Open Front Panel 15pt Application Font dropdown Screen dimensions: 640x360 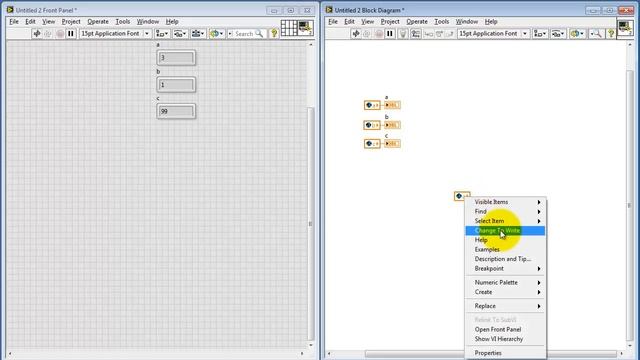pyautogui.click(x=116, y=33)
